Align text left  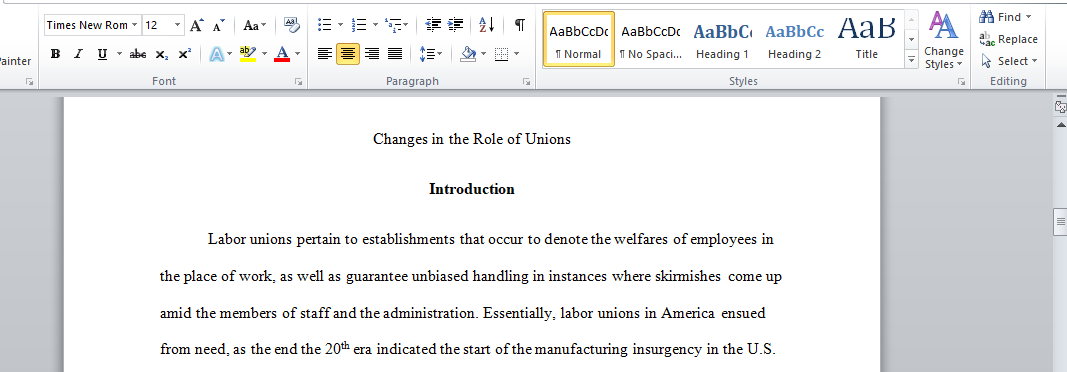(325, 54)
